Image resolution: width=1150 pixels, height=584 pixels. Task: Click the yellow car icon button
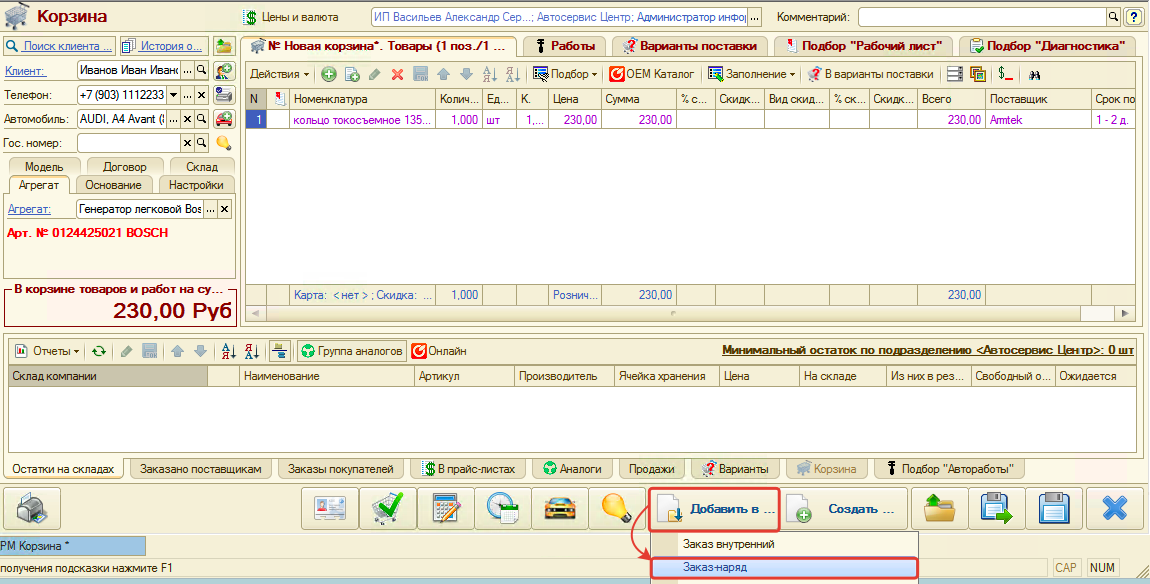pos(559,509)
